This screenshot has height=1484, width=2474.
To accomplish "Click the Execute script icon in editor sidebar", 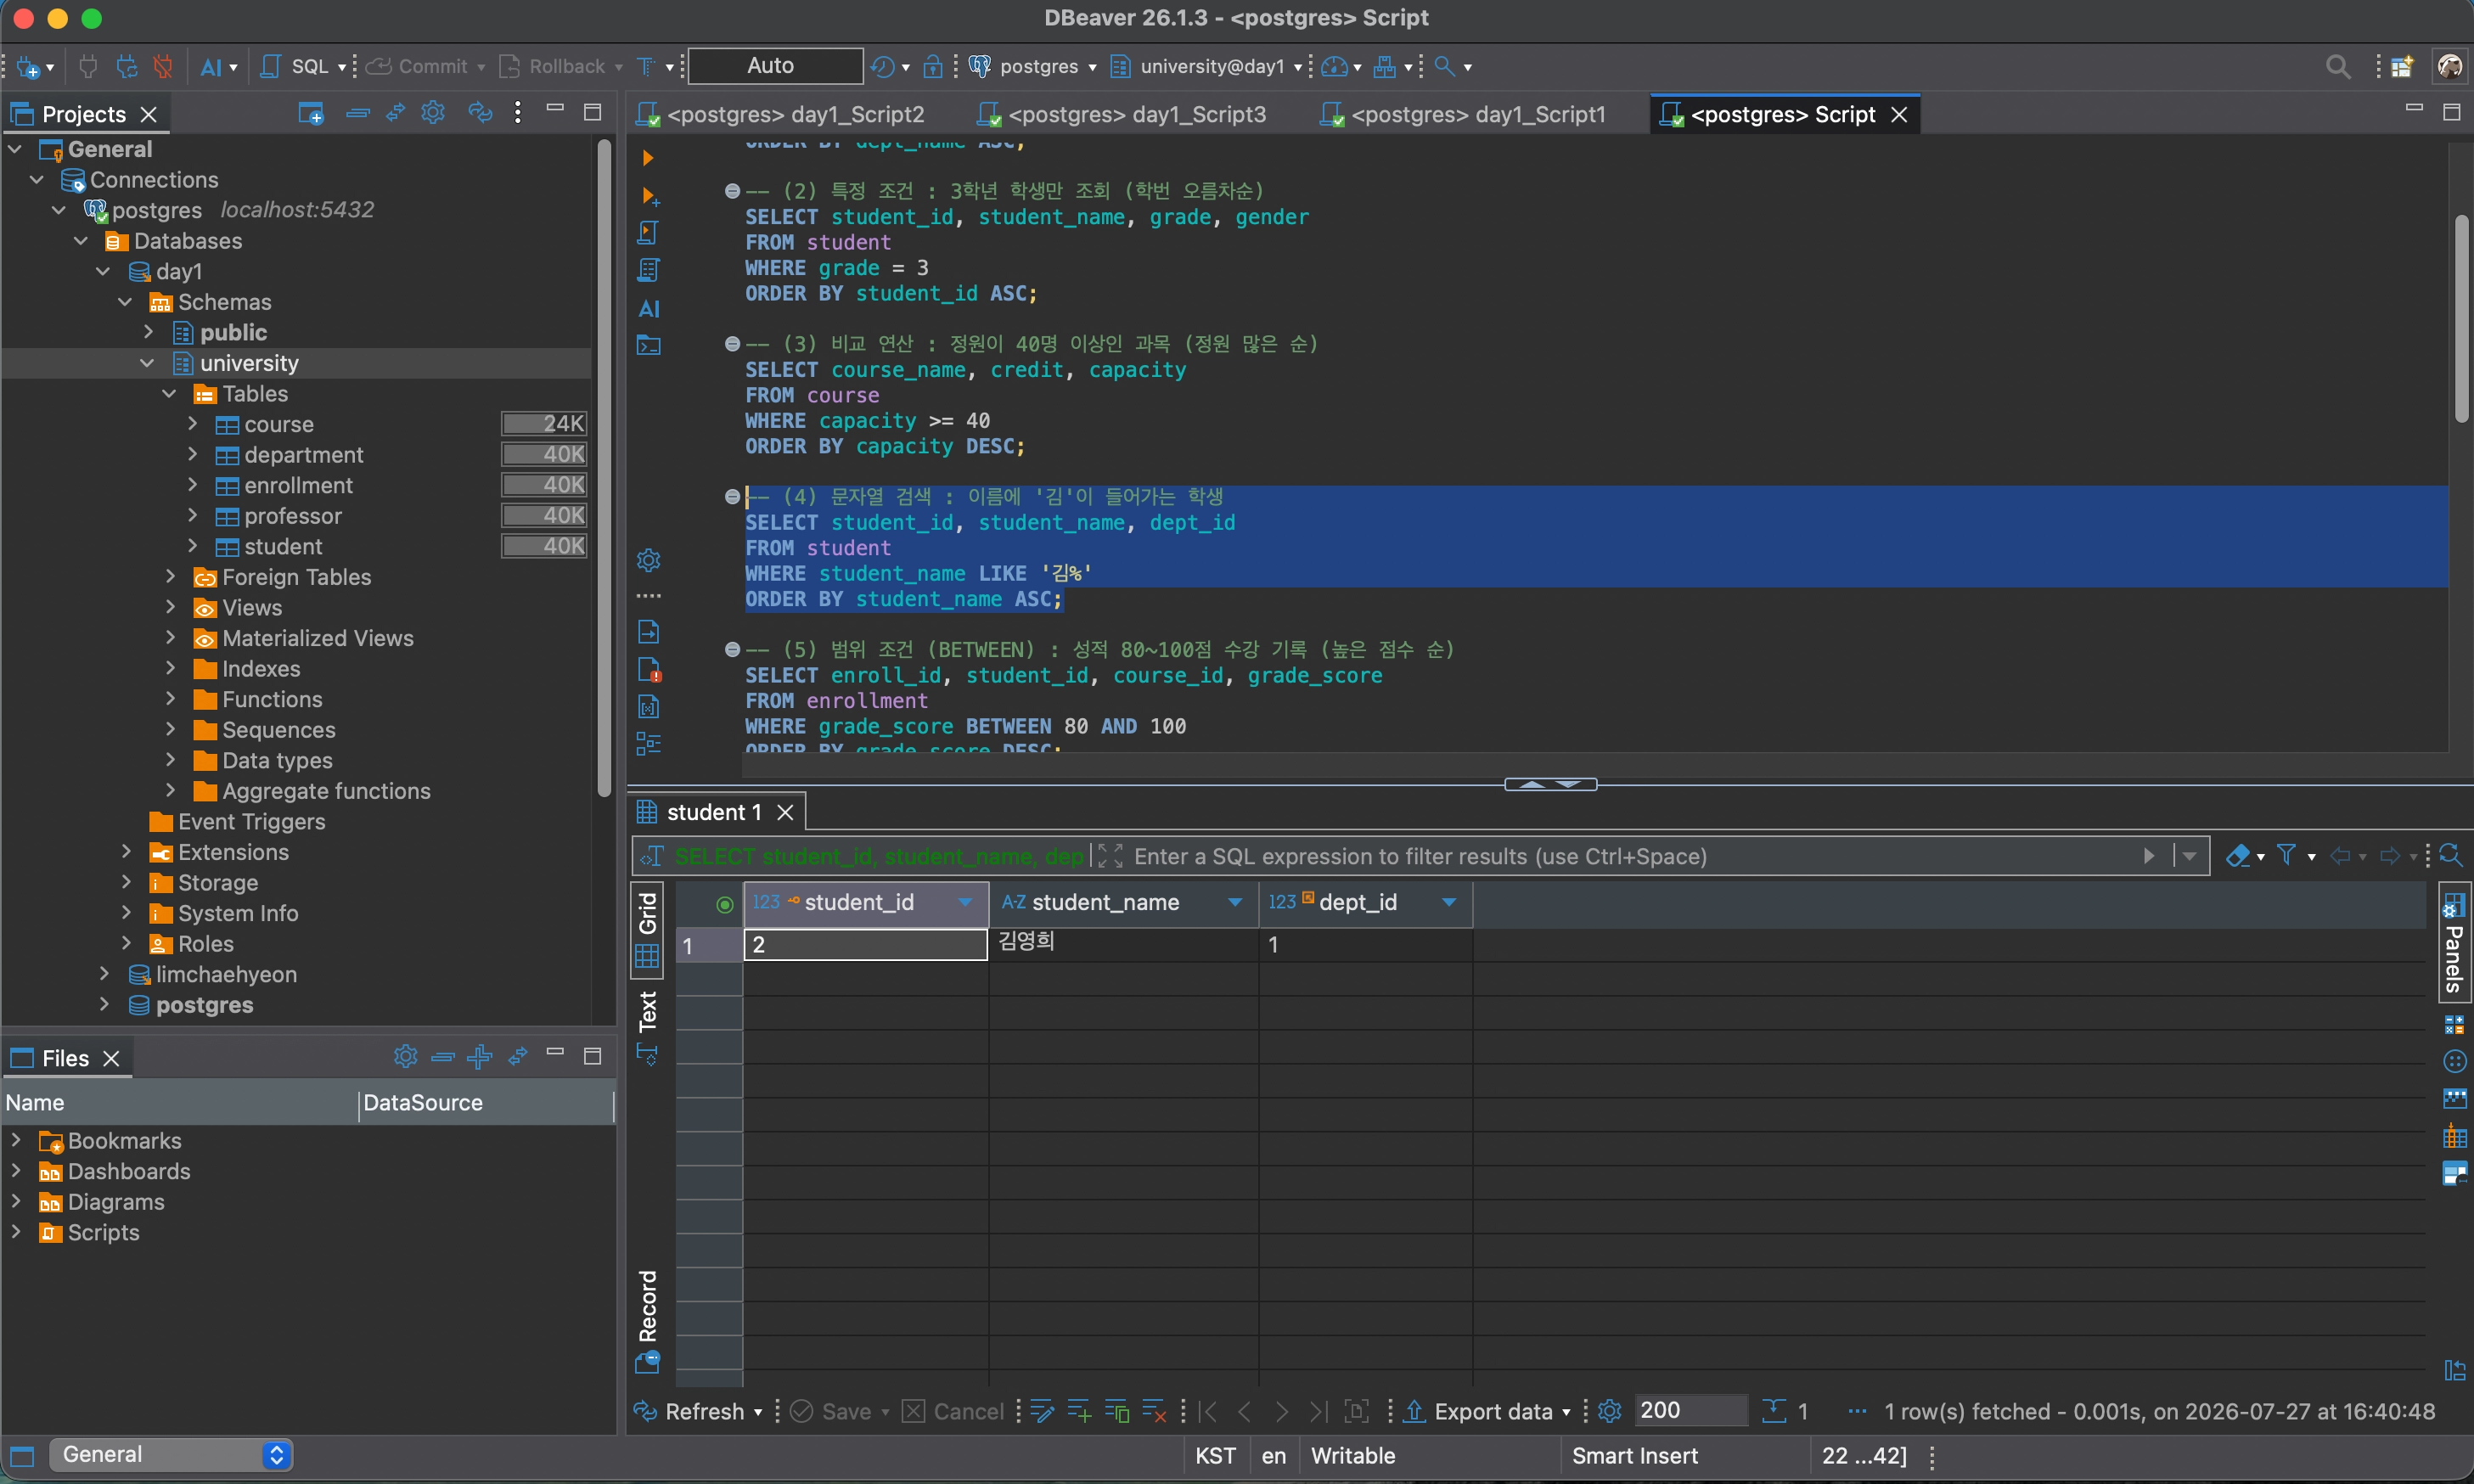I will (648, 232).
